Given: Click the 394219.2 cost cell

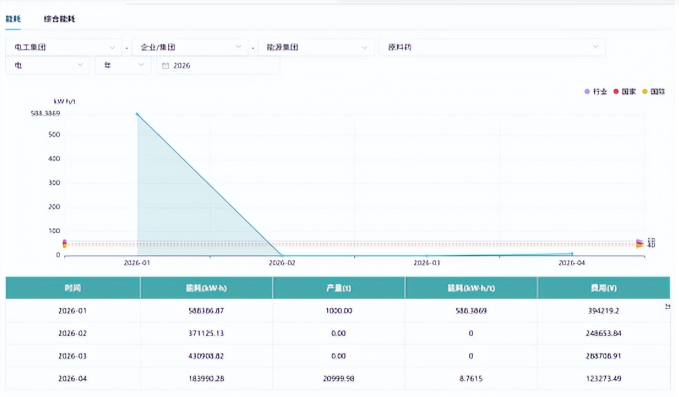Looking at the screenshot, I should (604, 311).
